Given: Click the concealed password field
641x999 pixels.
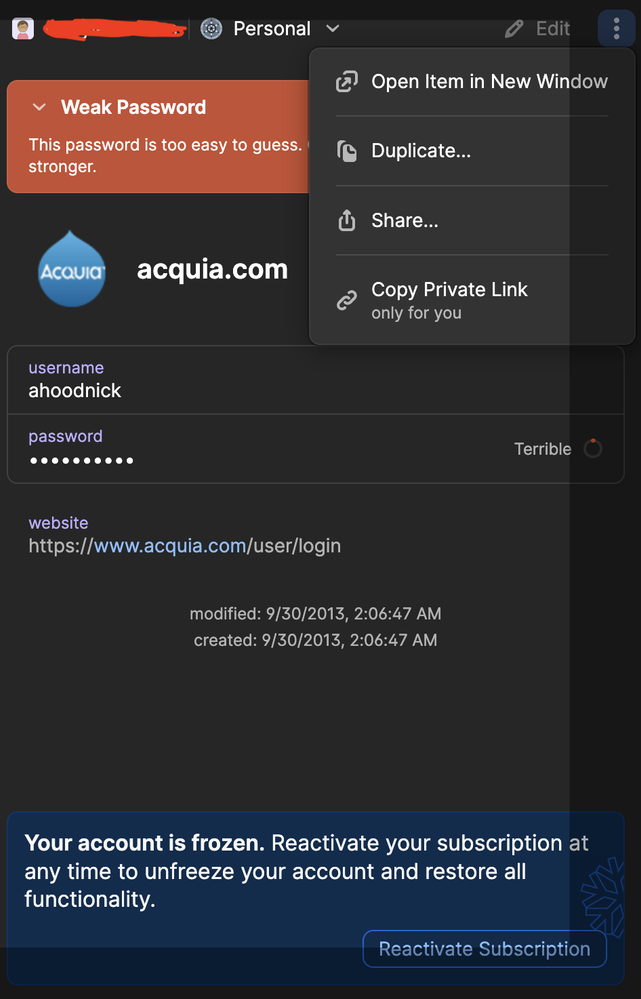Looking at the screenshot, I should coord(81,460).
